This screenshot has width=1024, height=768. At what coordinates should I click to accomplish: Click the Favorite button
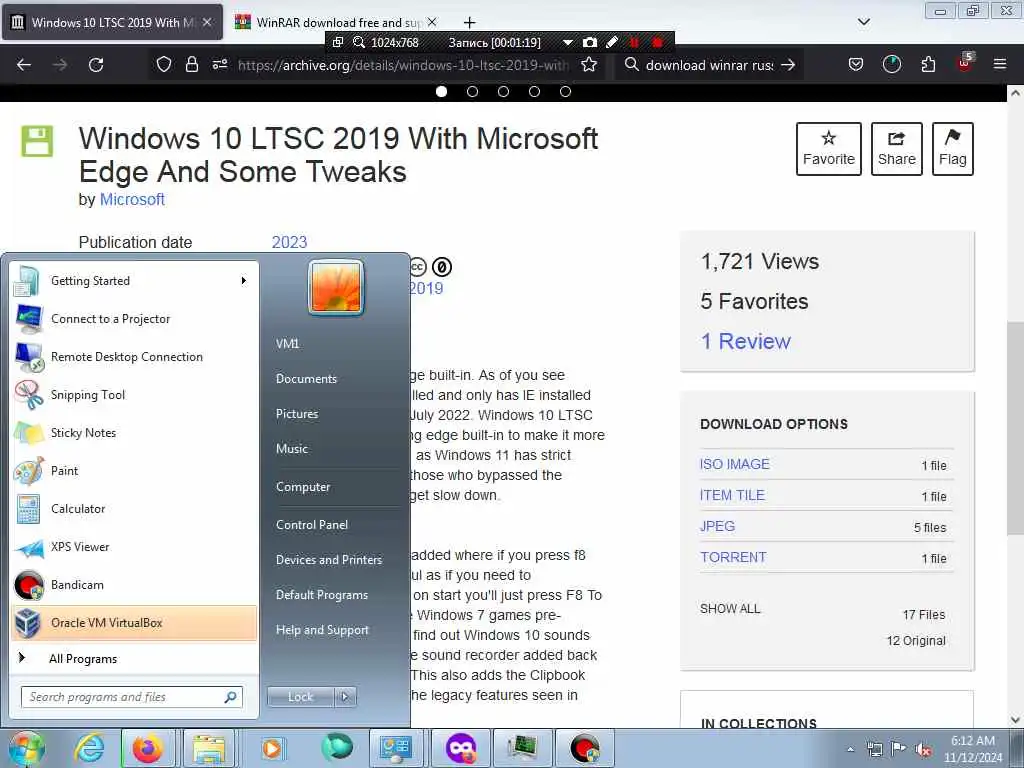coord(829,149)
